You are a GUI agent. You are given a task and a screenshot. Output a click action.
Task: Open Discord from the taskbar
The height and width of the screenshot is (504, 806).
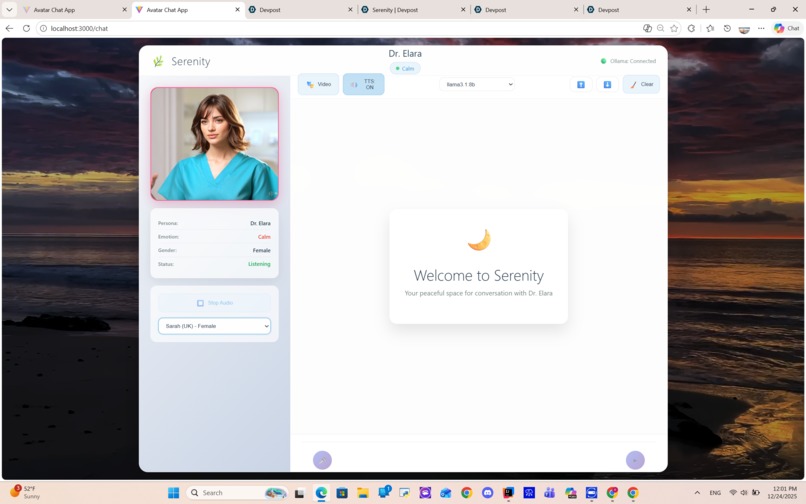point(487,493)
